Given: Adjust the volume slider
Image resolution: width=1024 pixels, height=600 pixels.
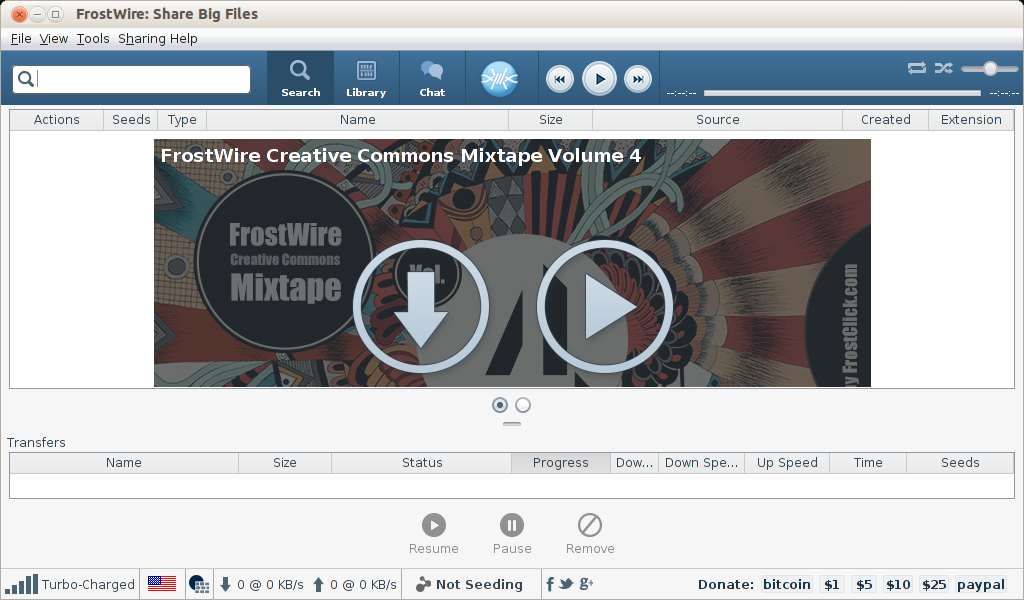Looking at the screenshot, I should 989,69.
